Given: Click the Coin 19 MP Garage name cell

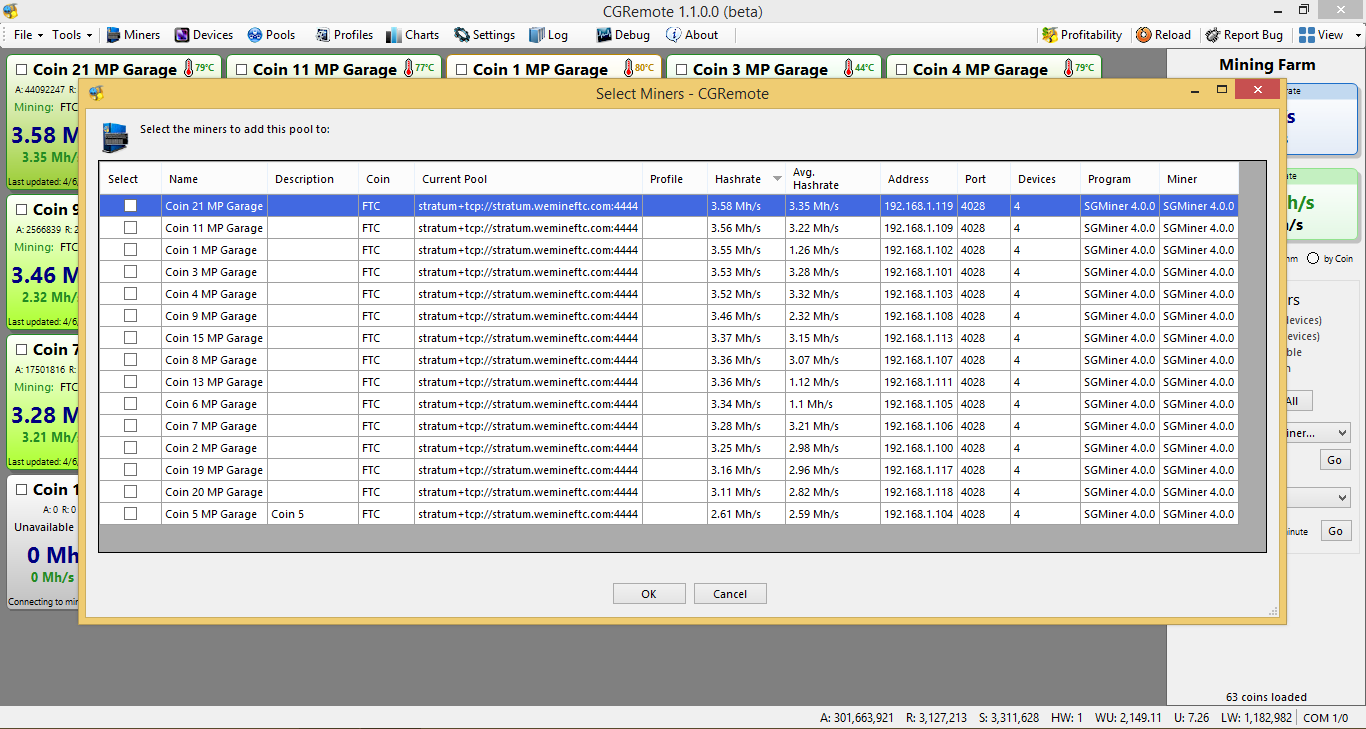Looking at the screenshot, I should 214,470.
